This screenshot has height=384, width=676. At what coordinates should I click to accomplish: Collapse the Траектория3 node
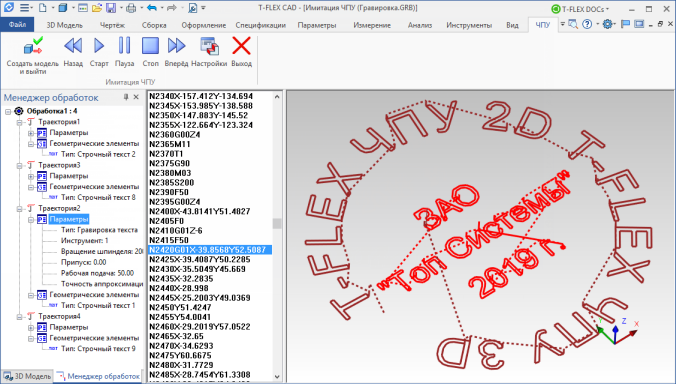coord(19,165)
